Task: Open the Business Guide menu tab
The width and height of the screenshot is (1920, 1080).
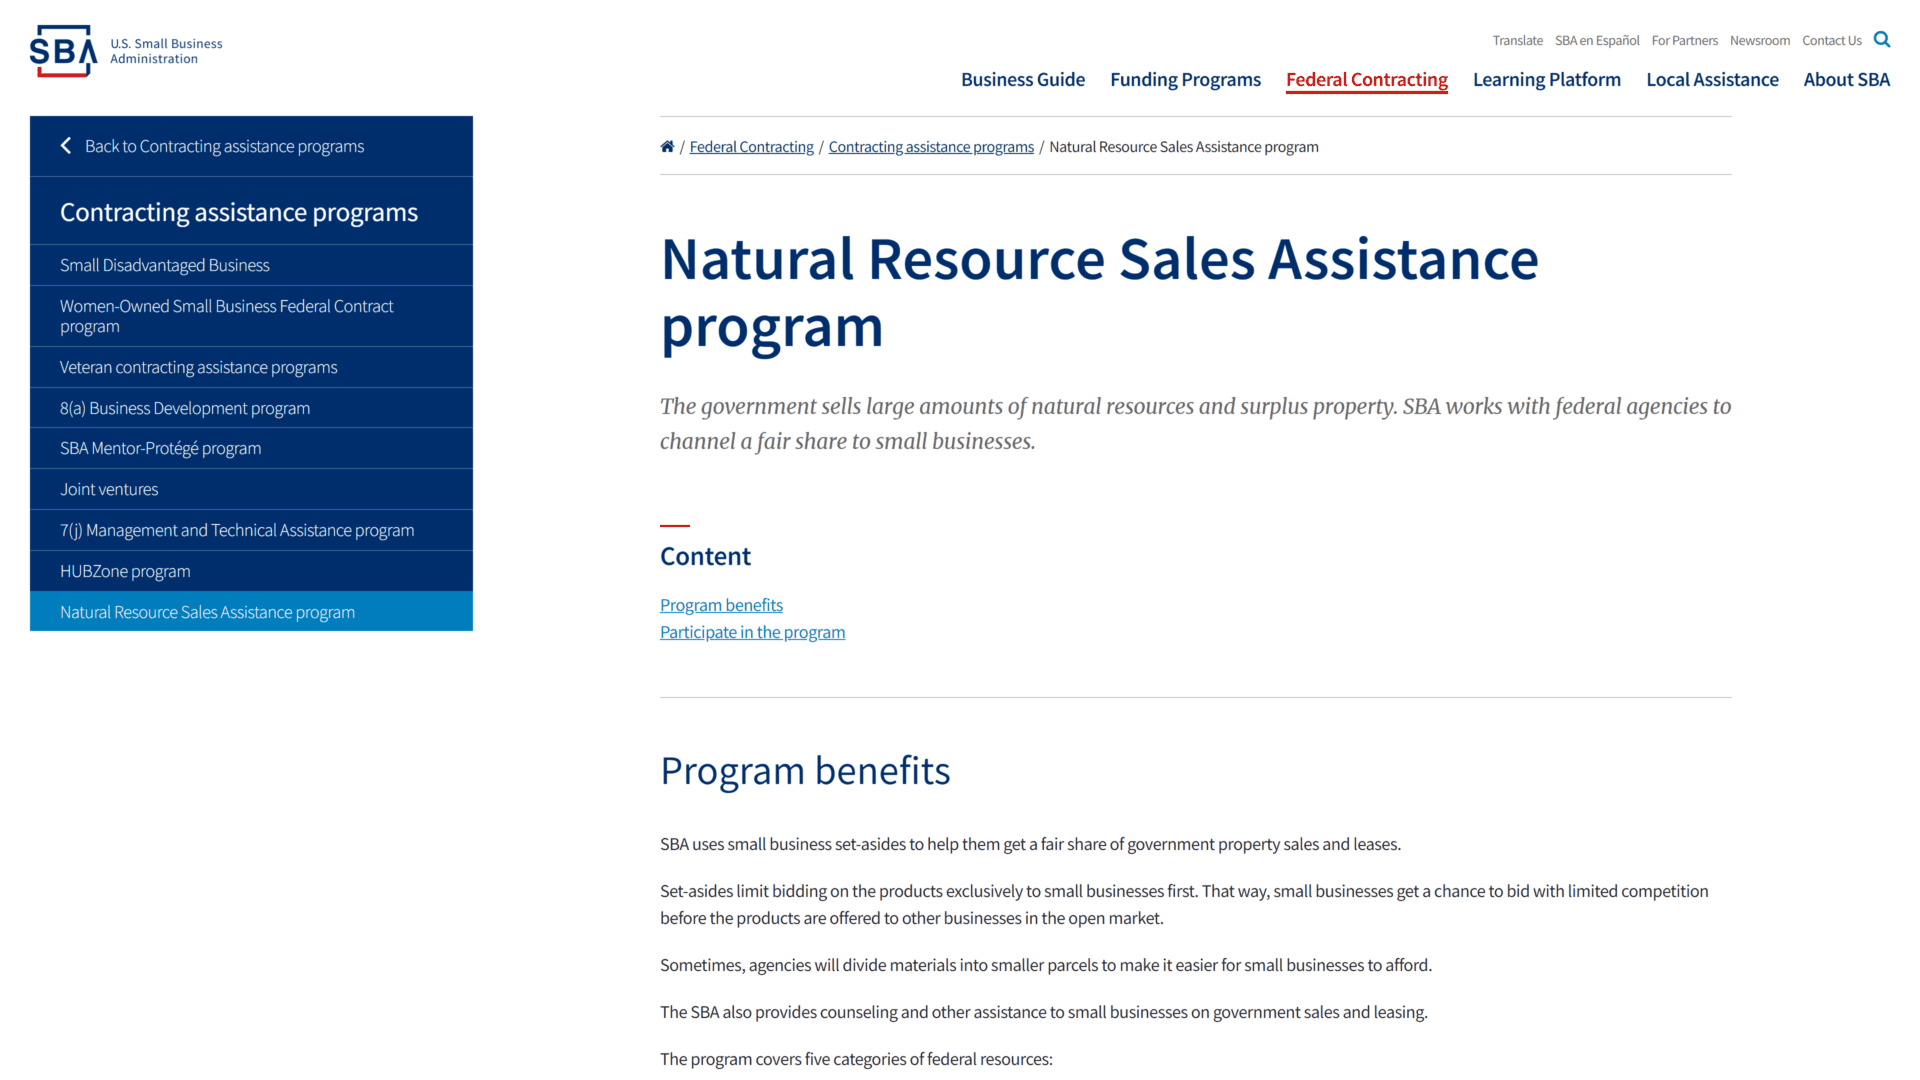Action: tap(1022, 79)
